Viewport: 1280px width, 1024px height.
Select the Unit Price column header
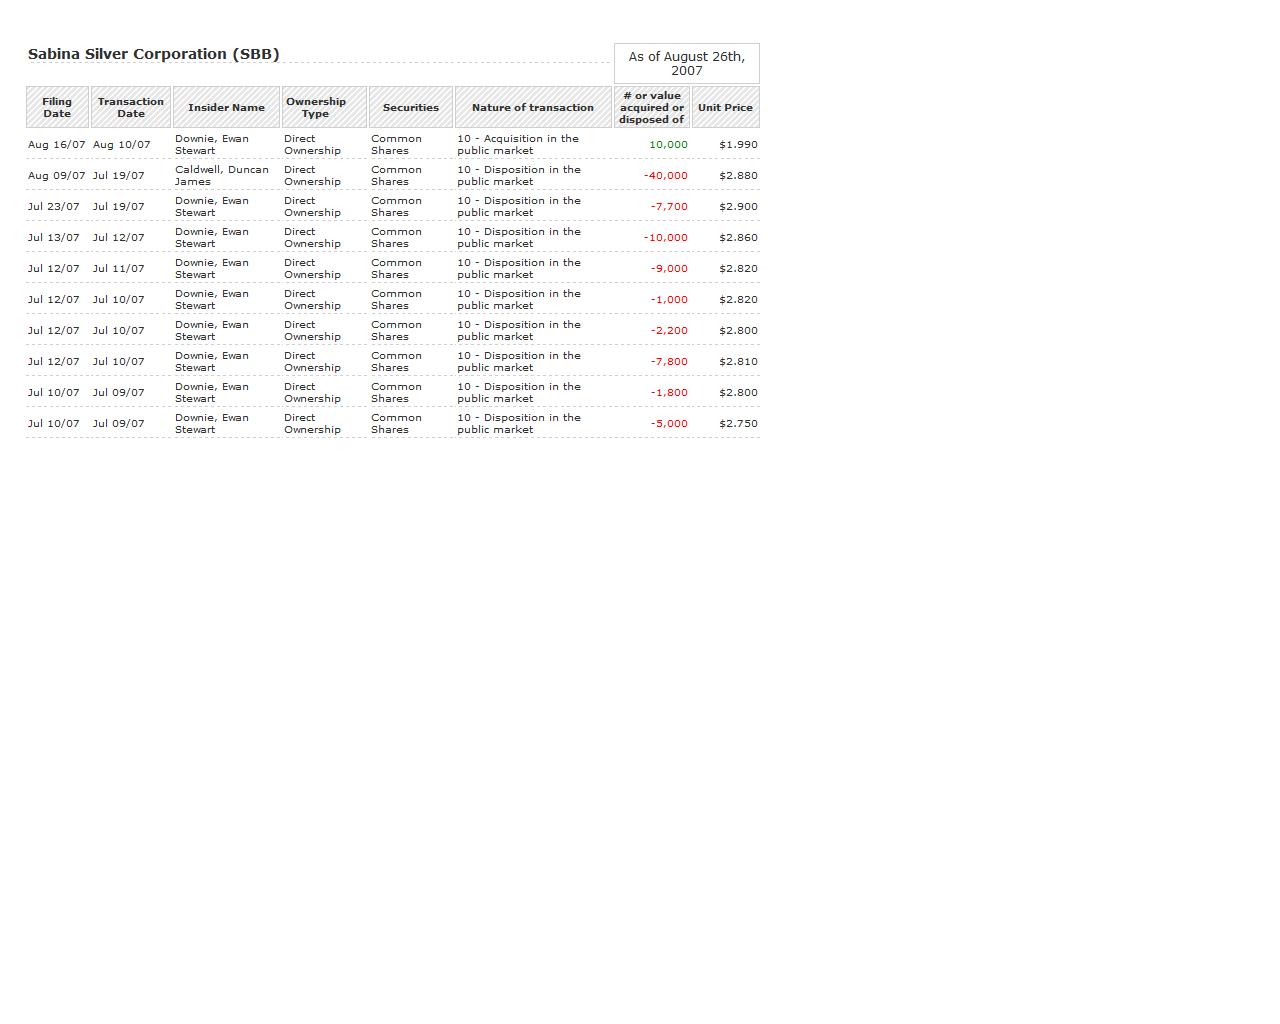(726, 107)
